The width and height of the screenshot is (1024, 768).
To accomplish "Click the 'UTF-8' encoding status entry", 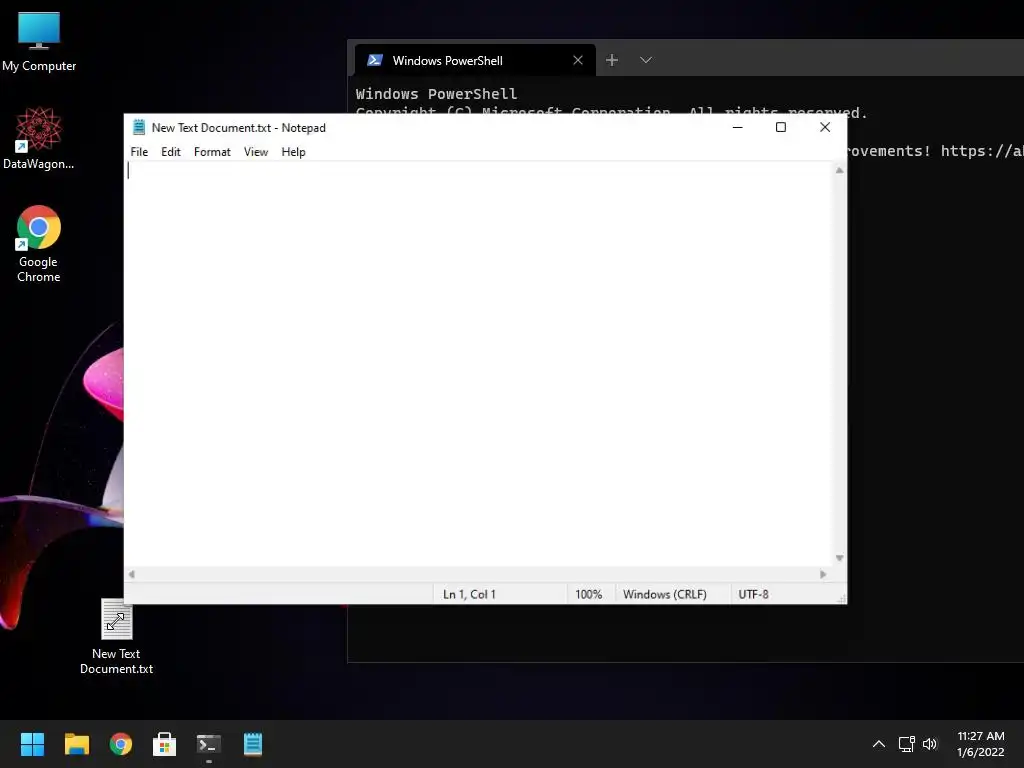I will point(753,594).
